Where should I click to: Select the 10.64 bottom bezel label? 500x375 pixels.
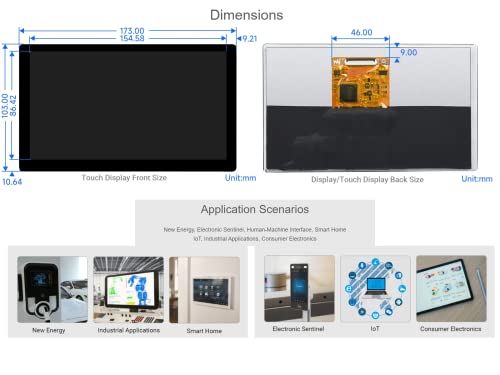[x=12, y=182]
